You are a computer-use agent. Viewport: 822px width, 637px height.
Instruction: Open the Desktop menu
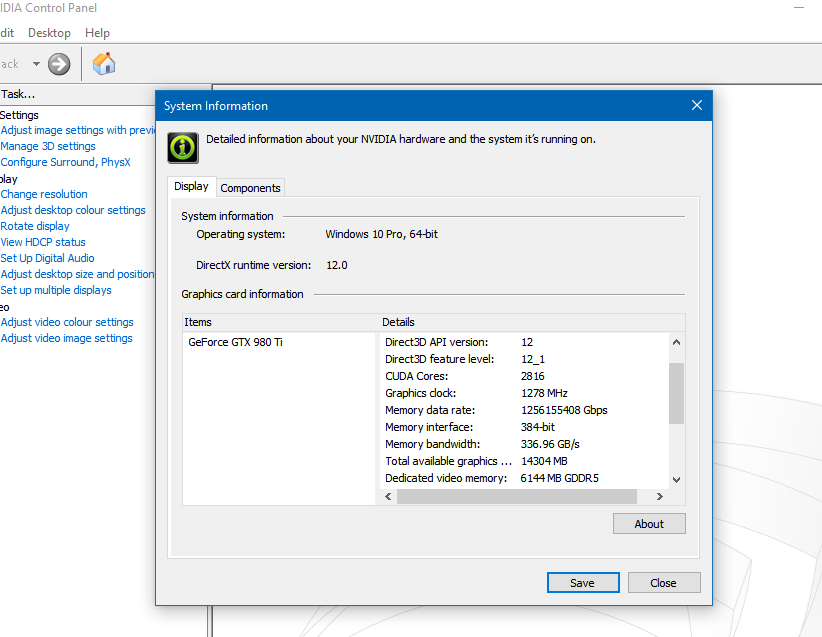(x=49, y=33)
